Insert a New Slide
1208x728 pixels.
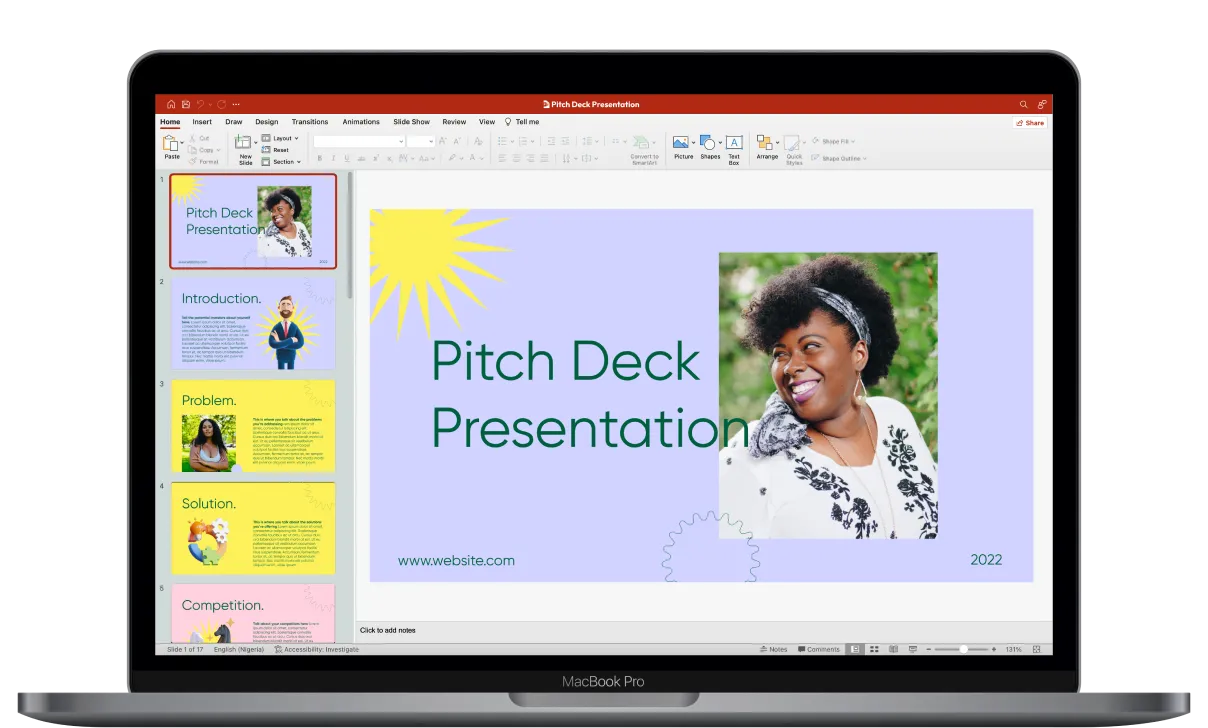(245, 144)
